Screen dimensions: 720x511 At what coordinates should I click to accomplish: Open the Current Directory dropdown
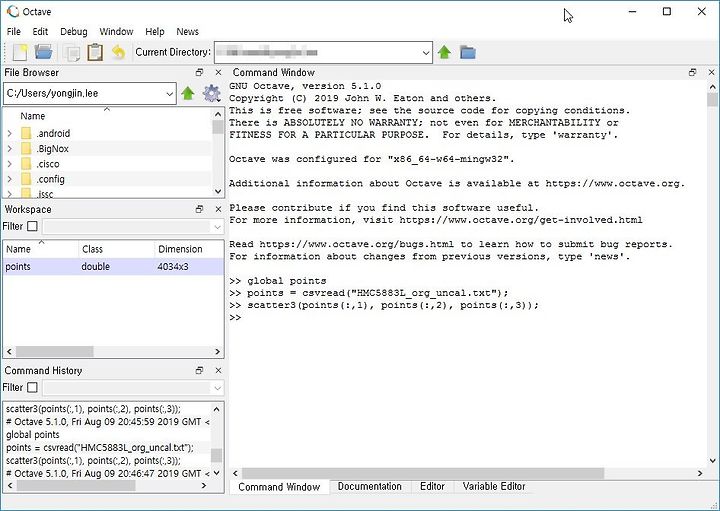pyautogui.click(x=426, y=53)
